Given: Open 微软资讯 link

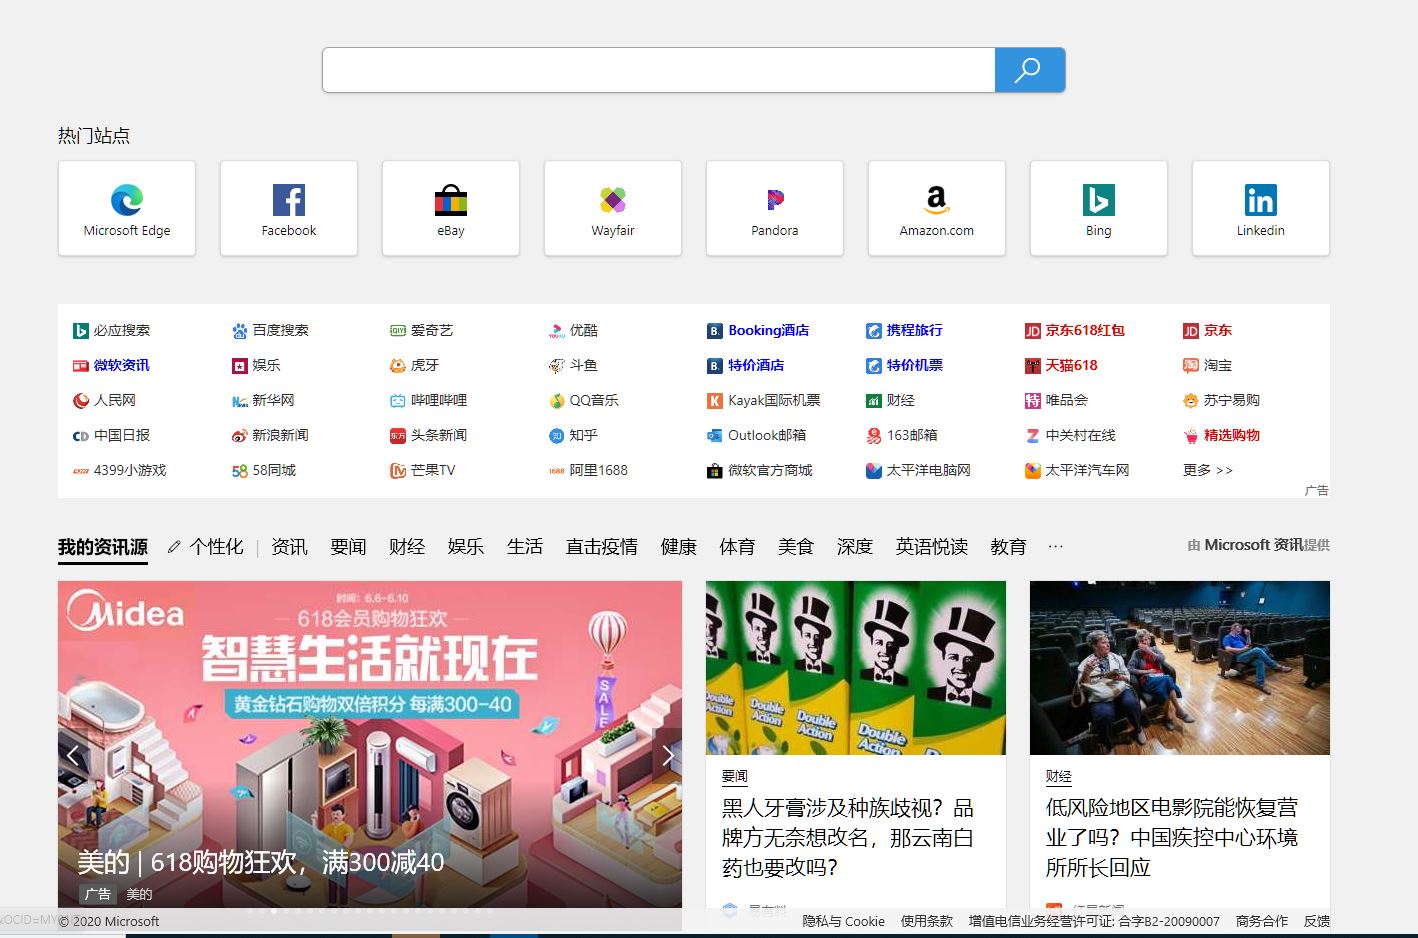Looking at the screenshot, I should (111, 365).
